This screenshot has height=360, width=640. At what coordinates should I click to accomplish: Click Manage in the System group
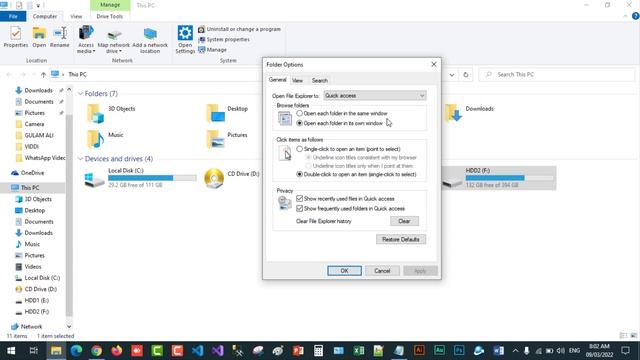tap(212, 50)
